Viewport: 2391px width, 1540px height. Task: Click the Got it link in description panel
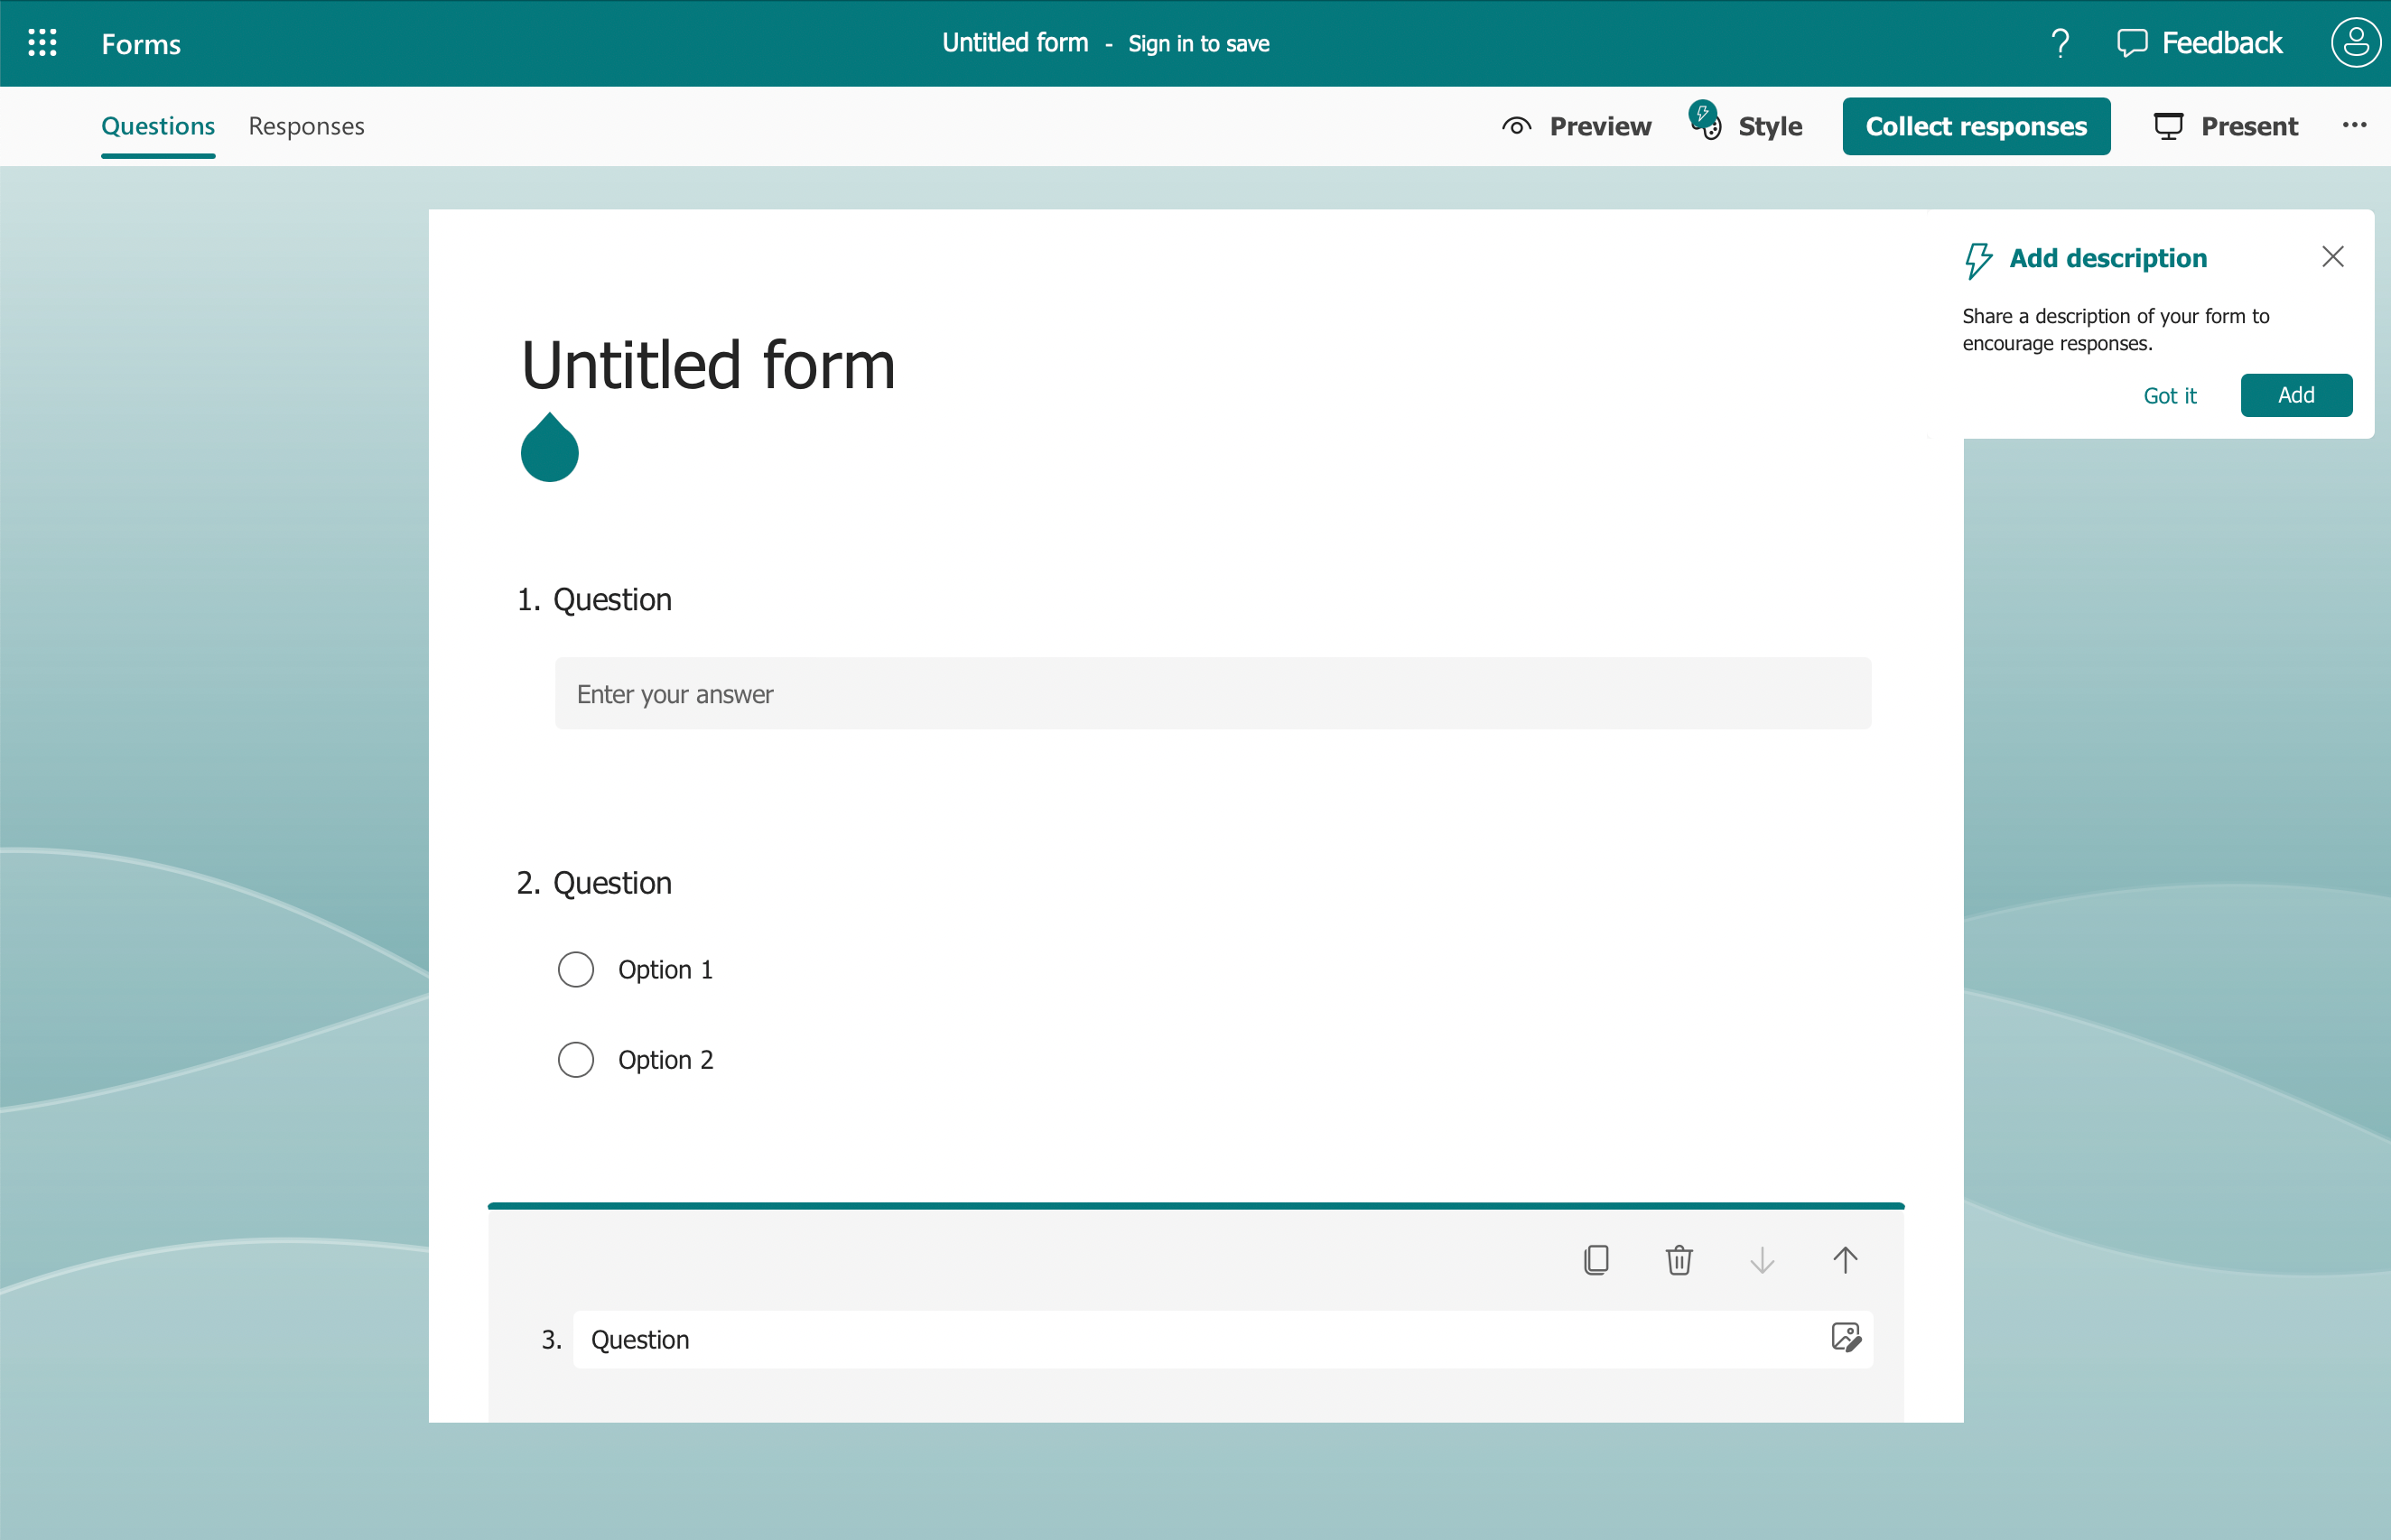click(x=2173, y=395)
